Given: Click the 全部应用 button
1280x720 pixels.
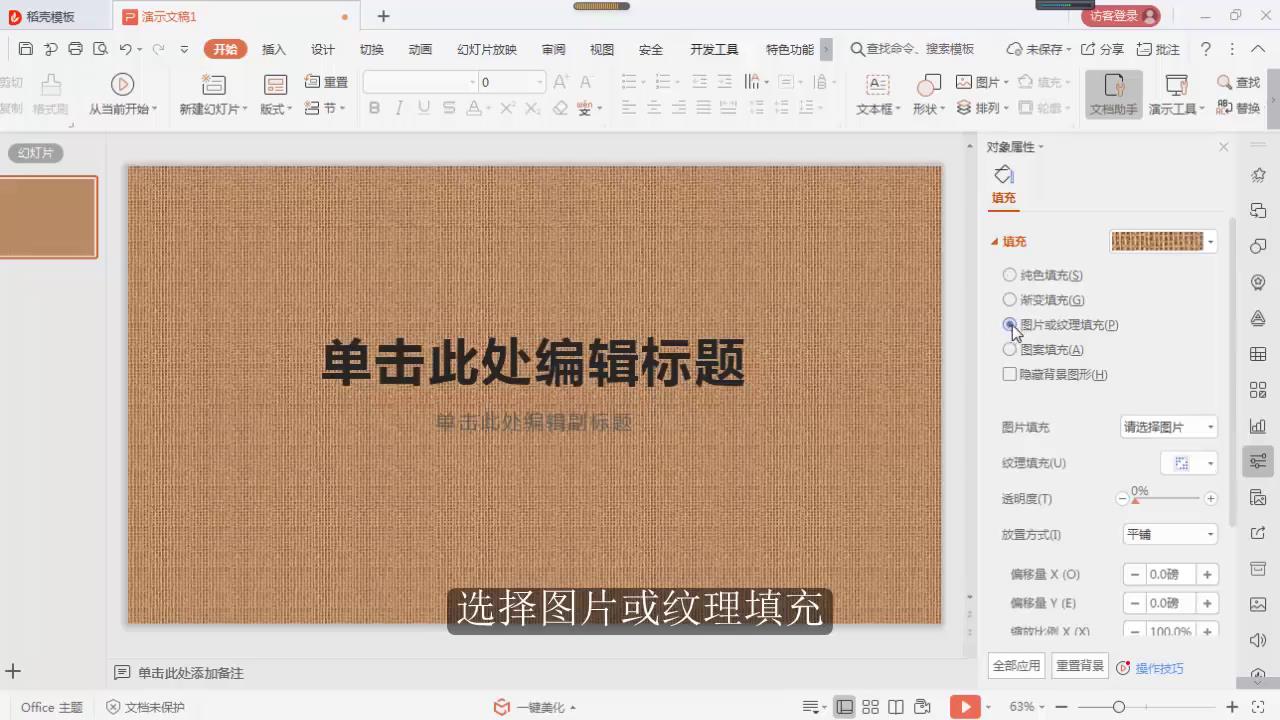Looking at the screenshot, I should pos(1016,665).
